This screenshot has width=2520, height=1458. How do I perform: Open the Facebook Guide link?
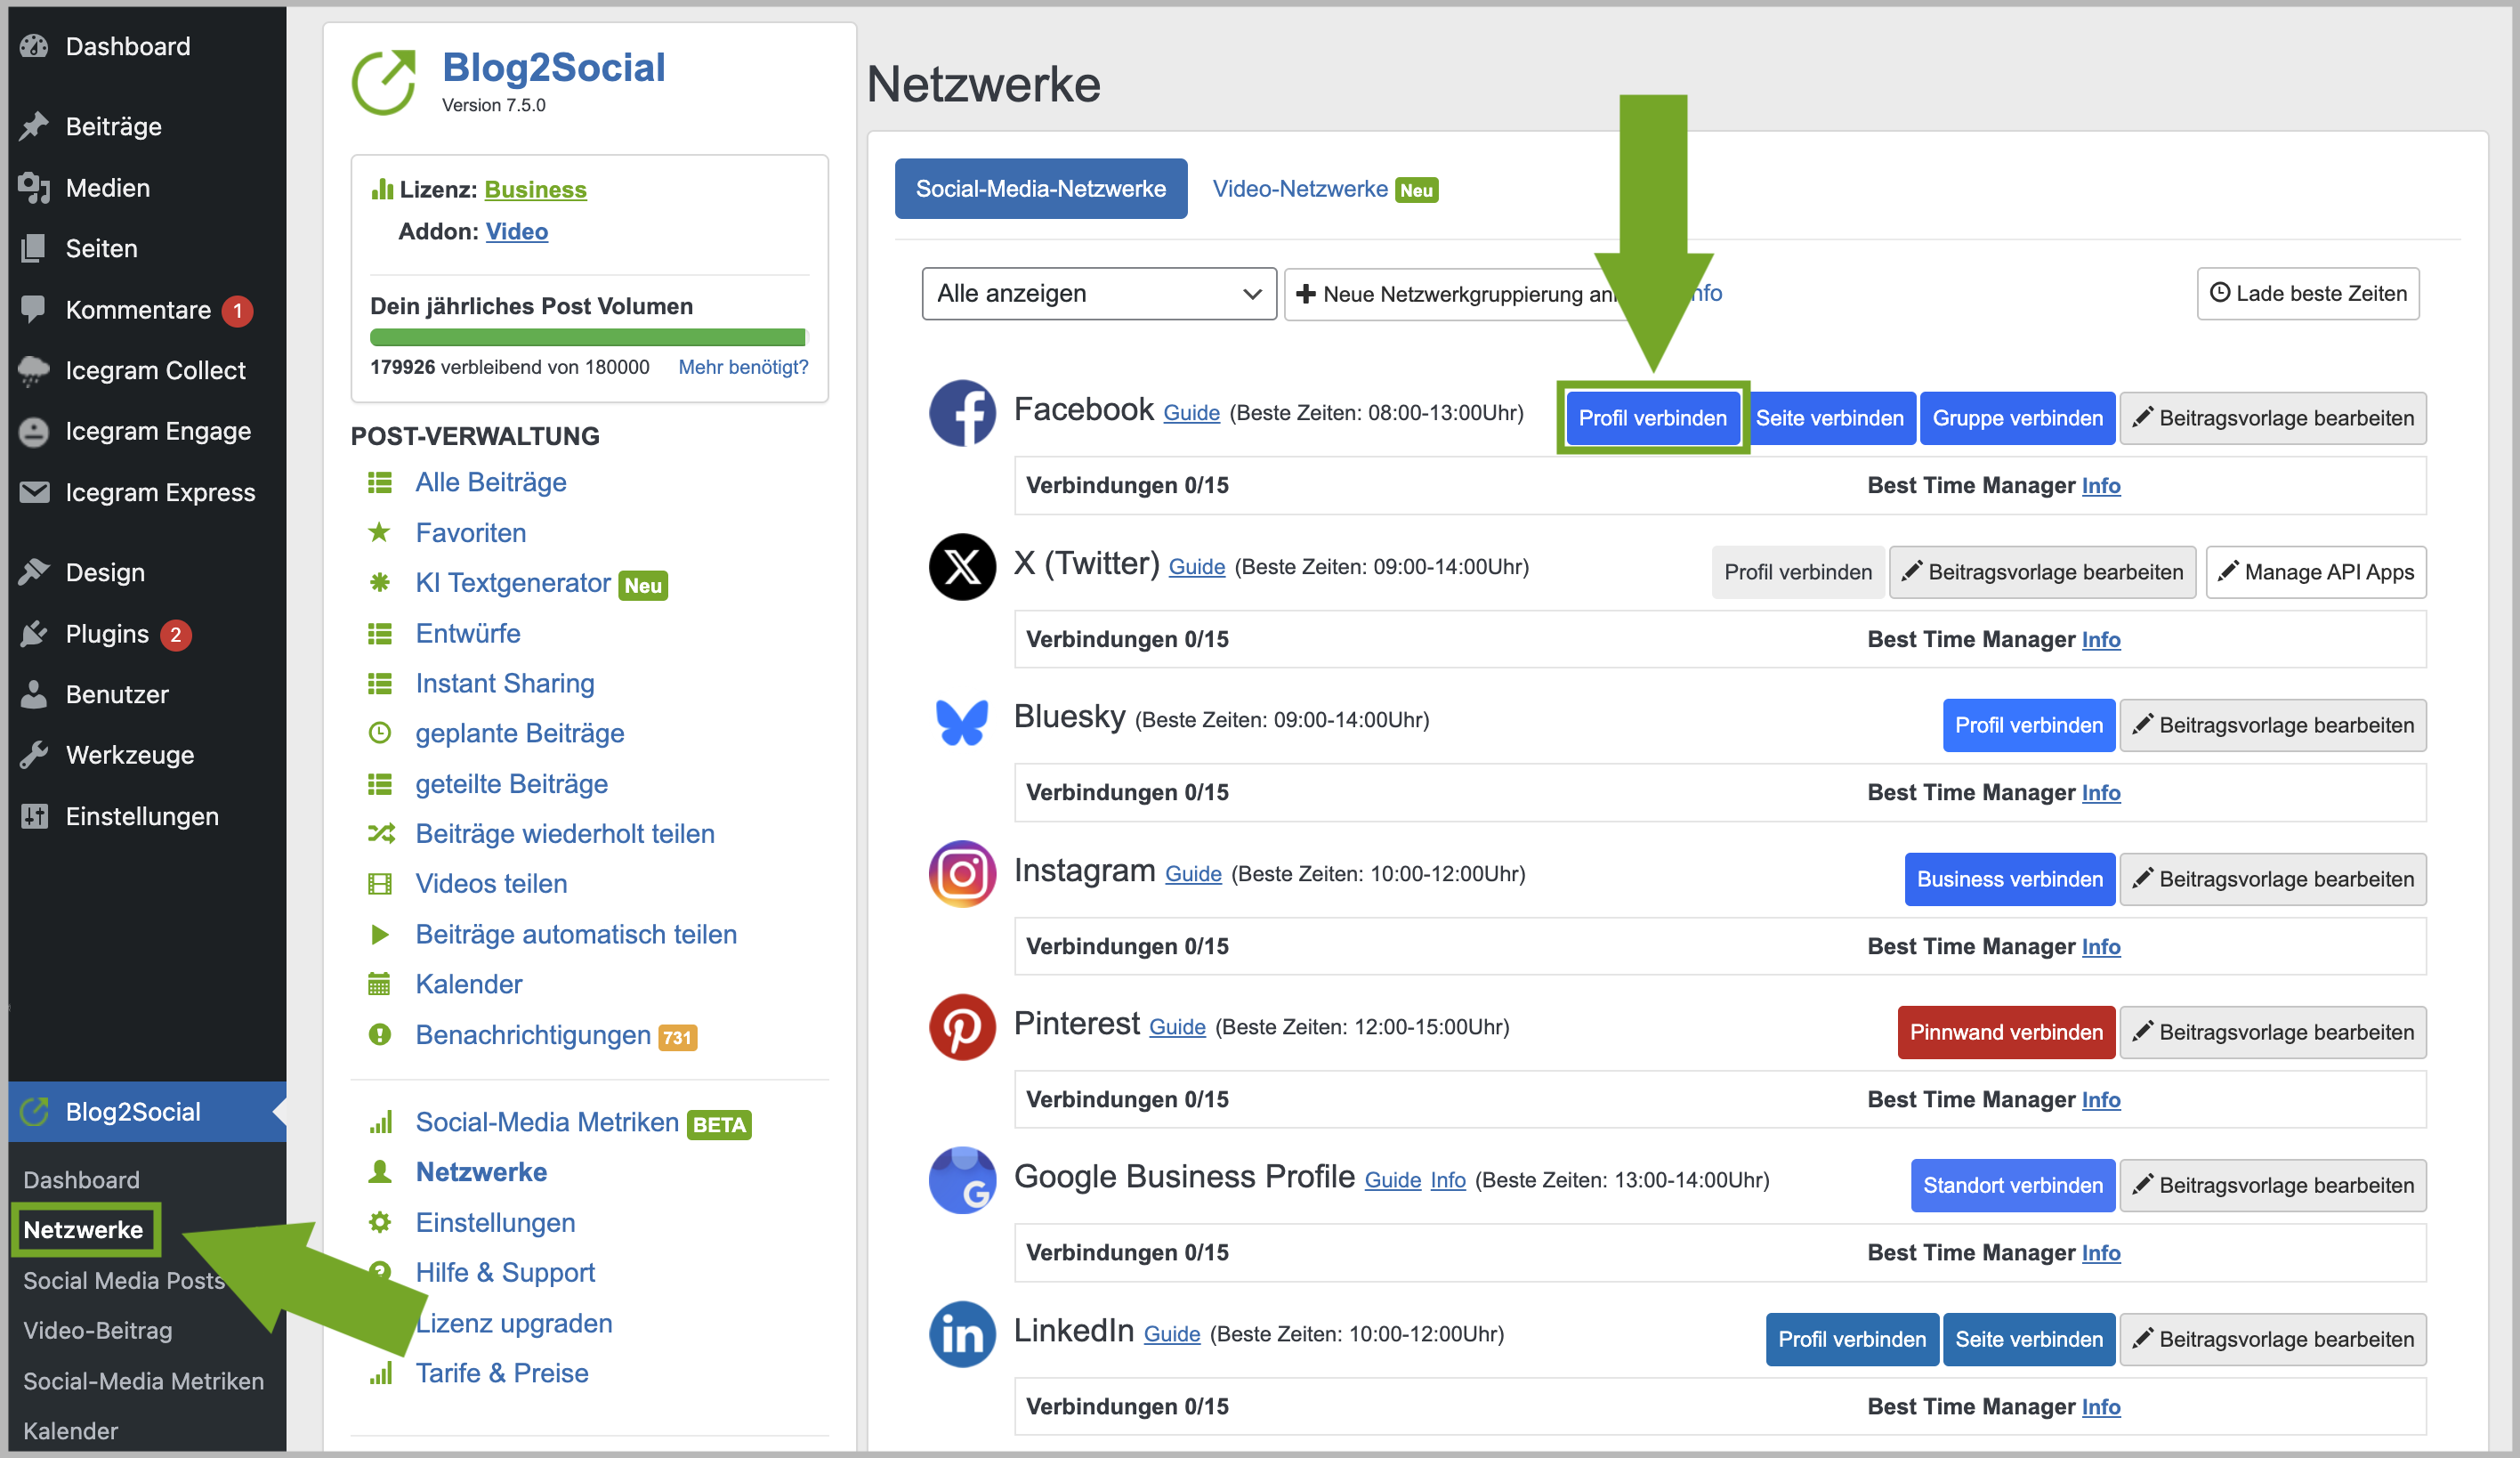pos(1191,412)
